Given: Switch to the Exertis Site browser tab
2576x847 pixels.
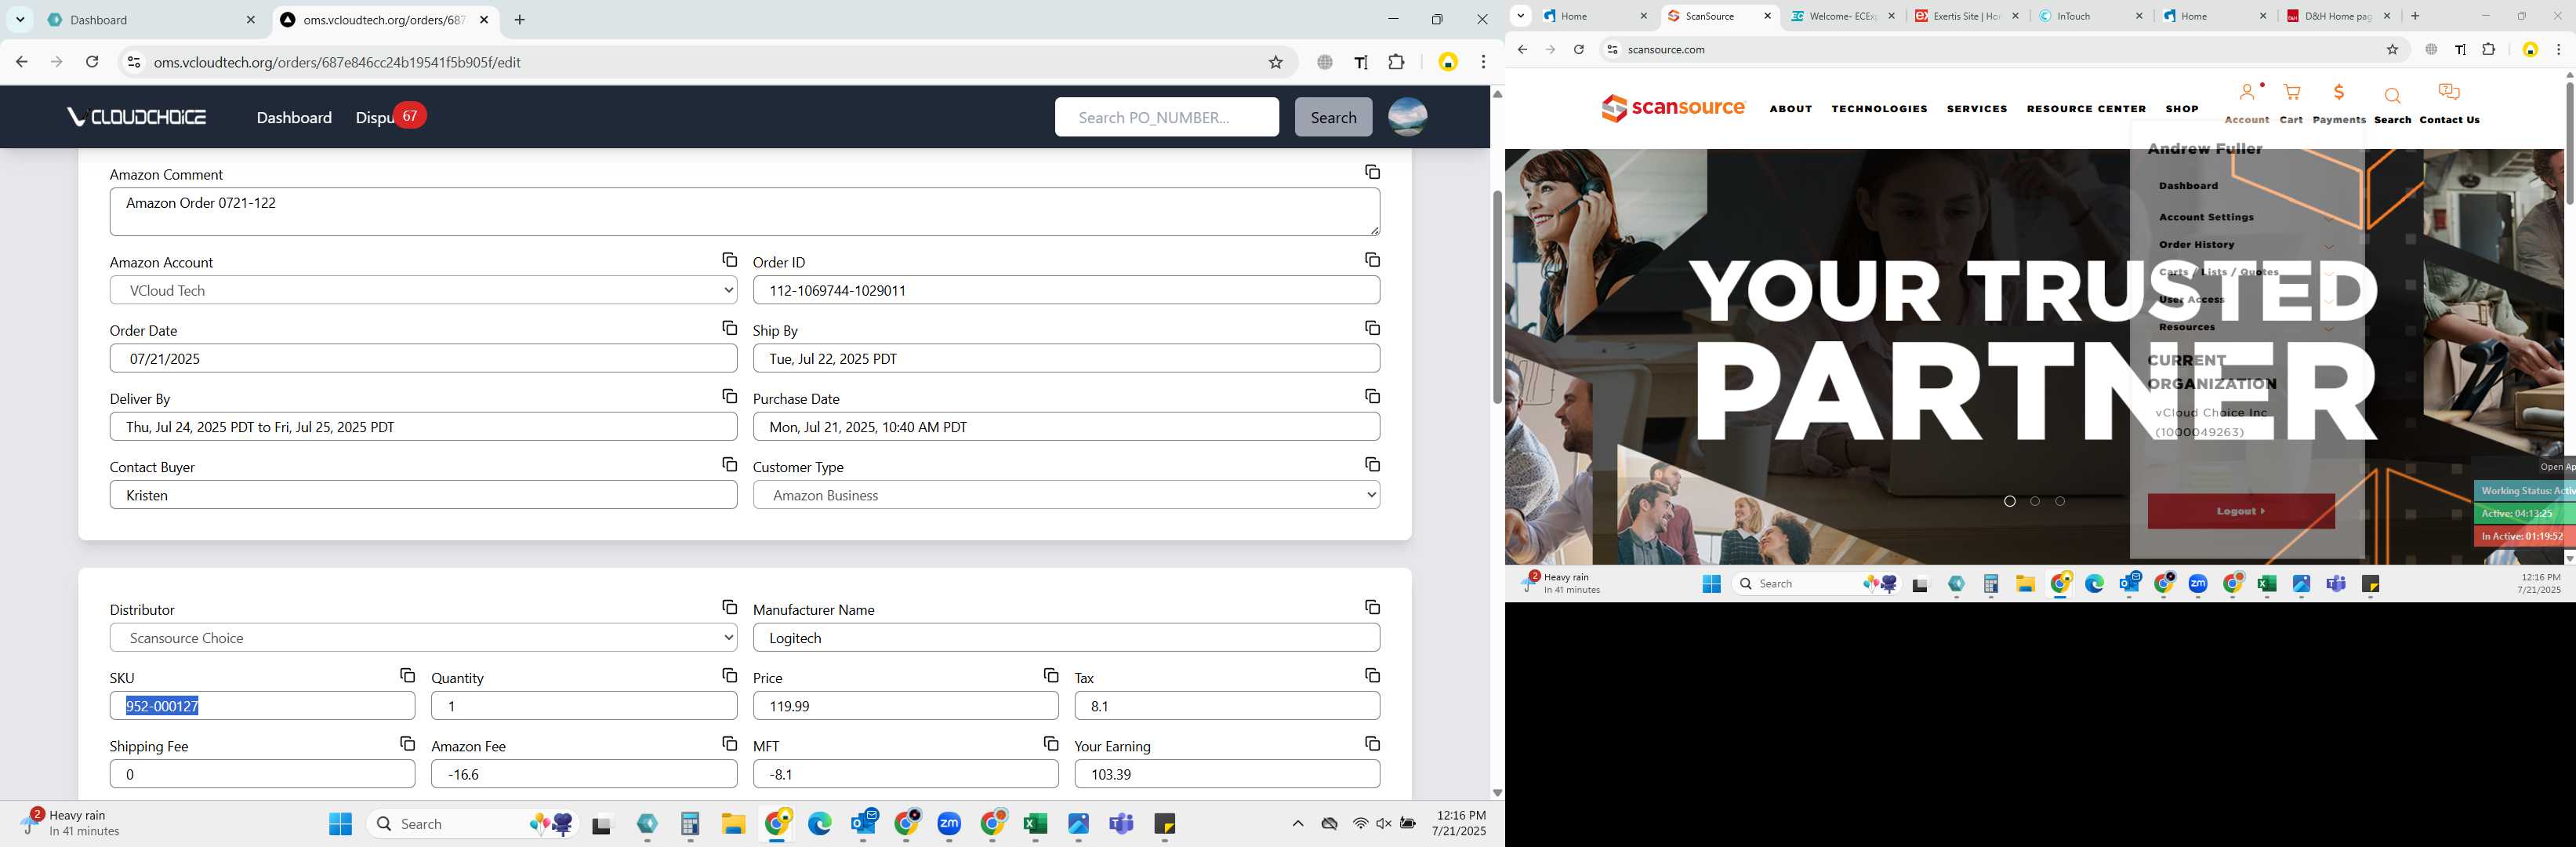Looking at the screenshot, I should (1965, 16).
